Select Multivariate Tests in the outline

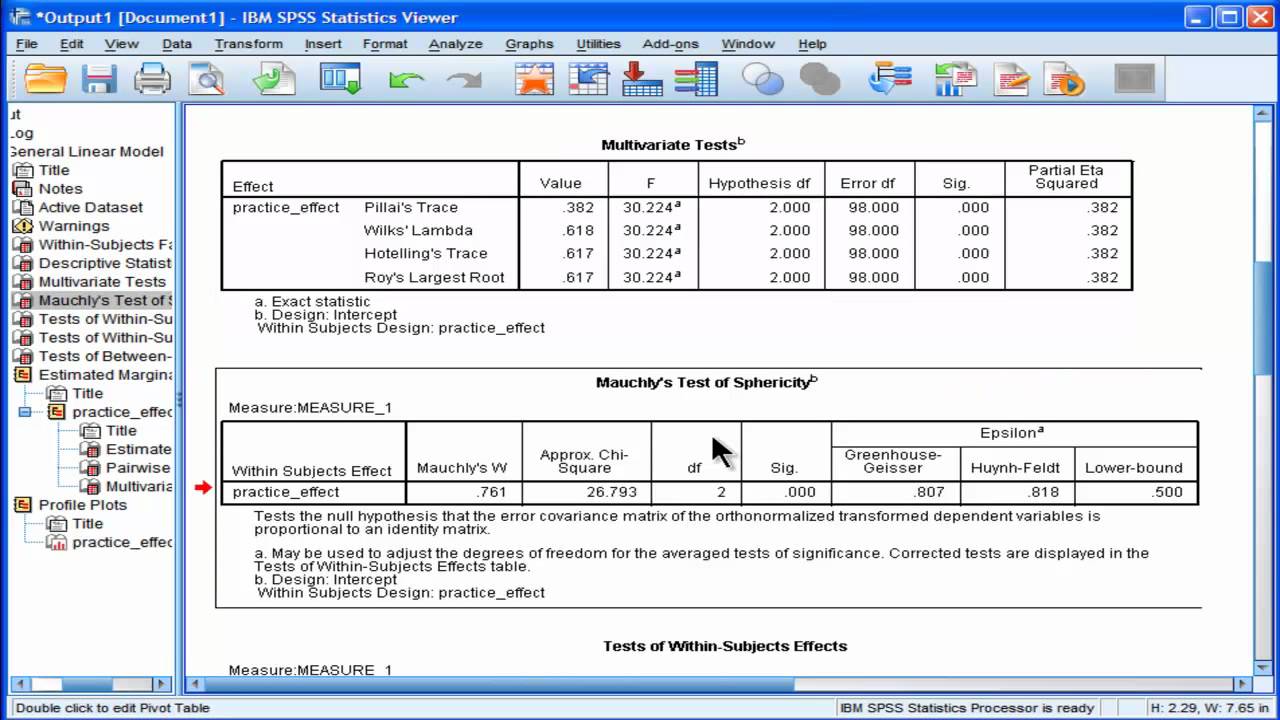[102, 282]
